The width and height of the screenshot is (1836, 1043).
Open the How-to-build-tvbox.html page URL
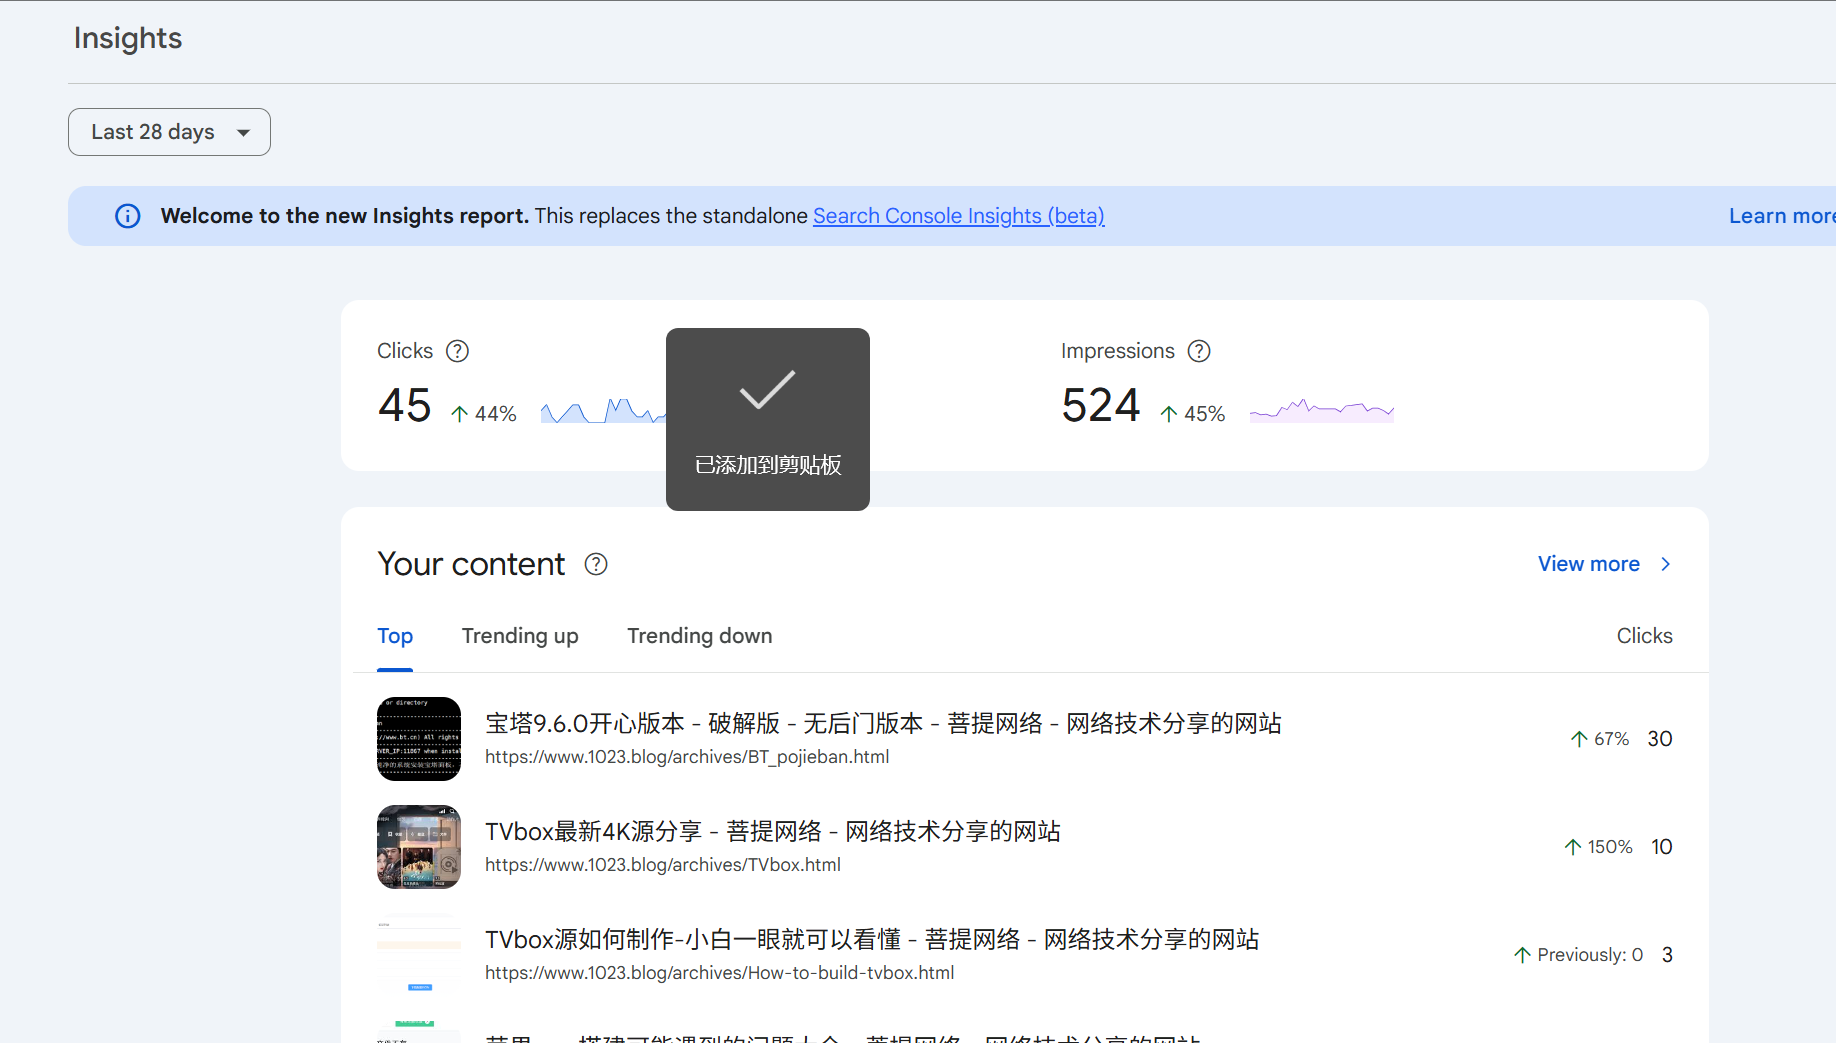pos(719,973)
